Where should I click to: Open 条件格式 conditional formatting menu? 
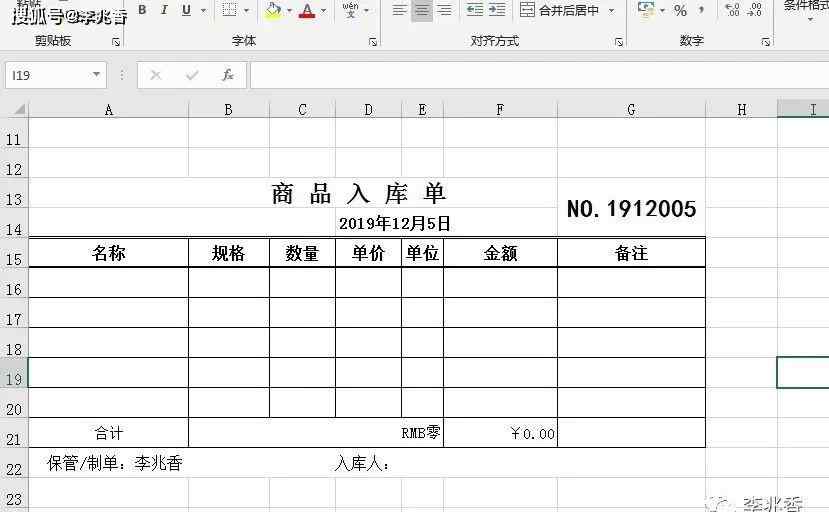[807, 11]
